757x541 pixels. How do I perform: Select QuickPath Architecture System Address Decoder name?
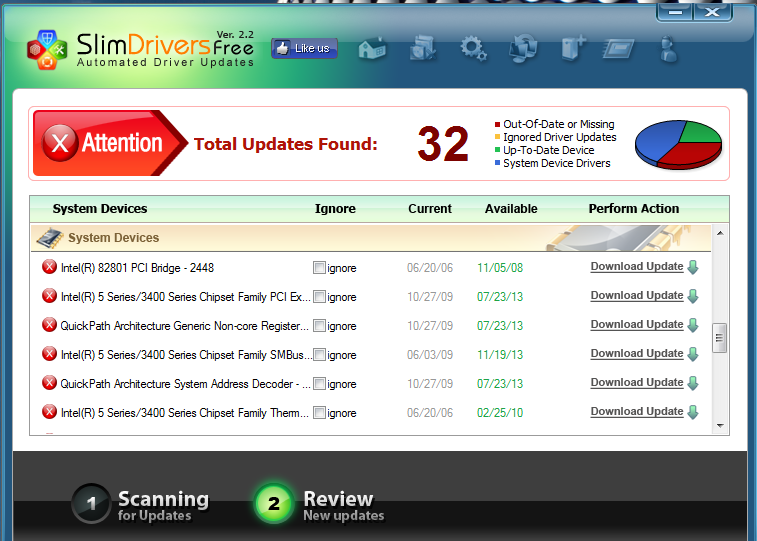[185, 384]
